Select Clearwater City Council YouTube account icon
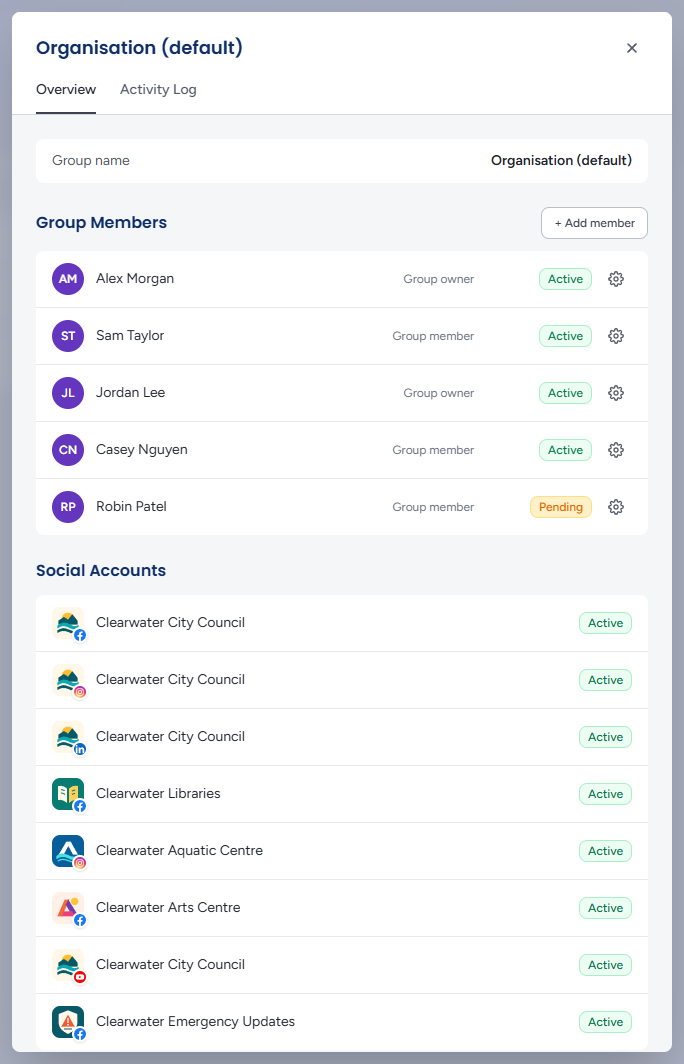The image size is (684, 1064). coord(69,966)
